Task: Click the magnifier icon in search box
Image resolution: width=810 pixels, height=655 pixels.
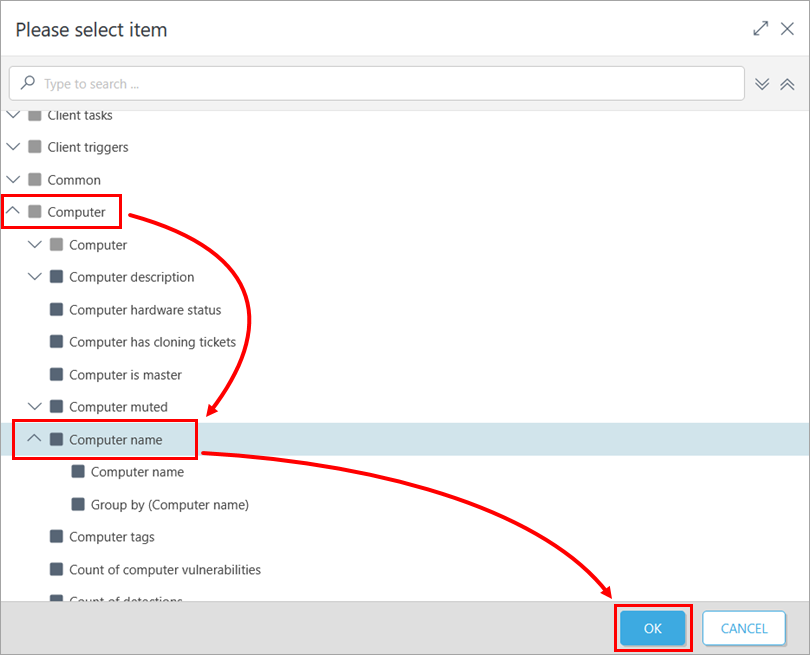Action: (28, 83)
